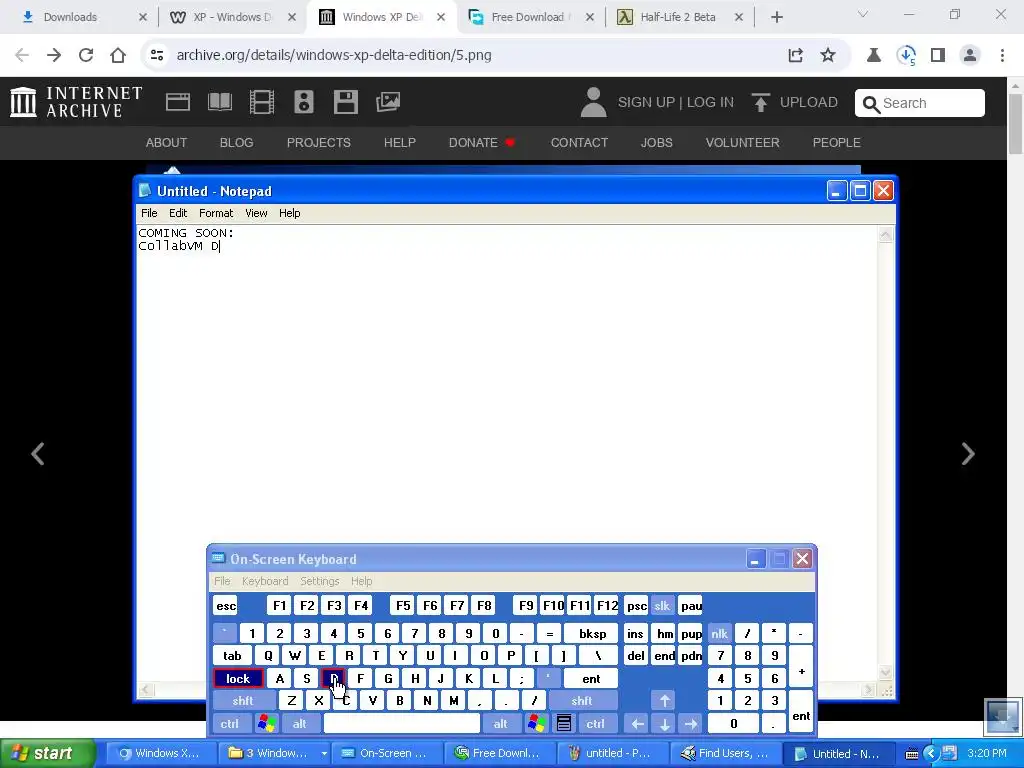
Task: Go back in browser history
Action: [22, 55]
